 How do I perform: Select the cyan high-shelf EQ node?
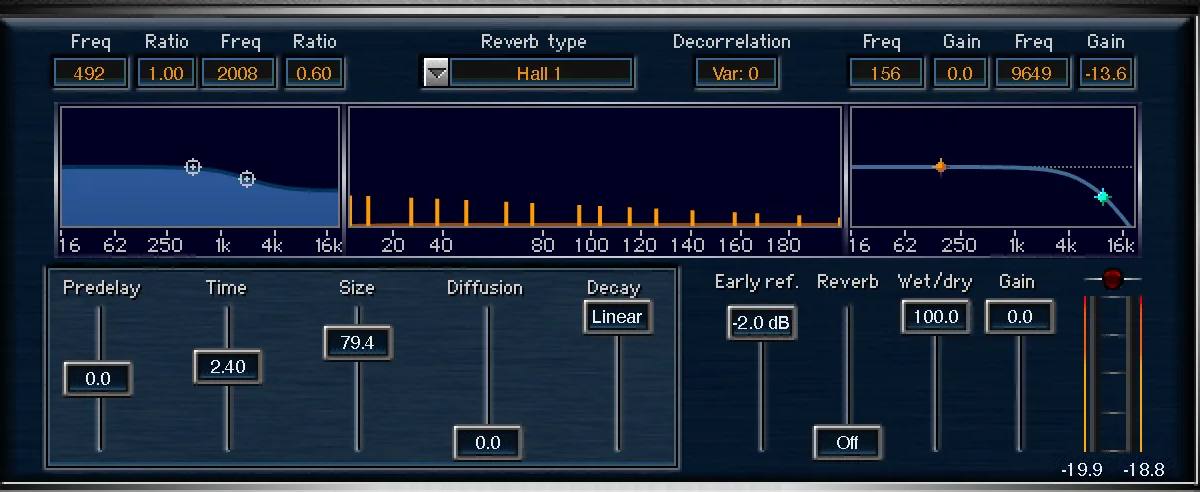(1103, 197)
